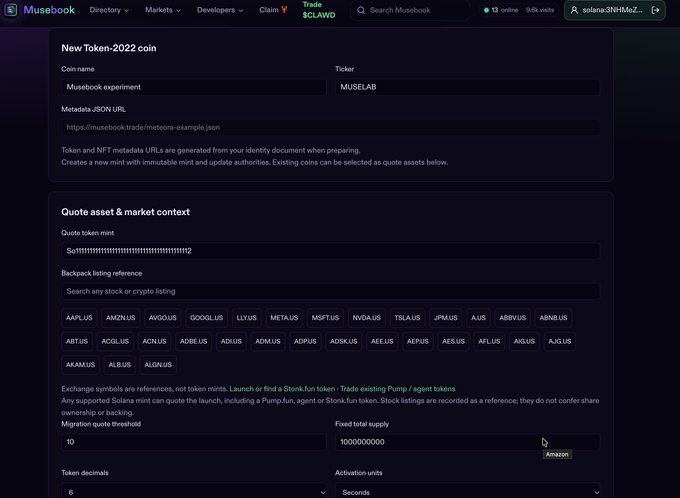The image size is (680, 498).
Task: Open the Markets menu
Action: coord(163,10)
